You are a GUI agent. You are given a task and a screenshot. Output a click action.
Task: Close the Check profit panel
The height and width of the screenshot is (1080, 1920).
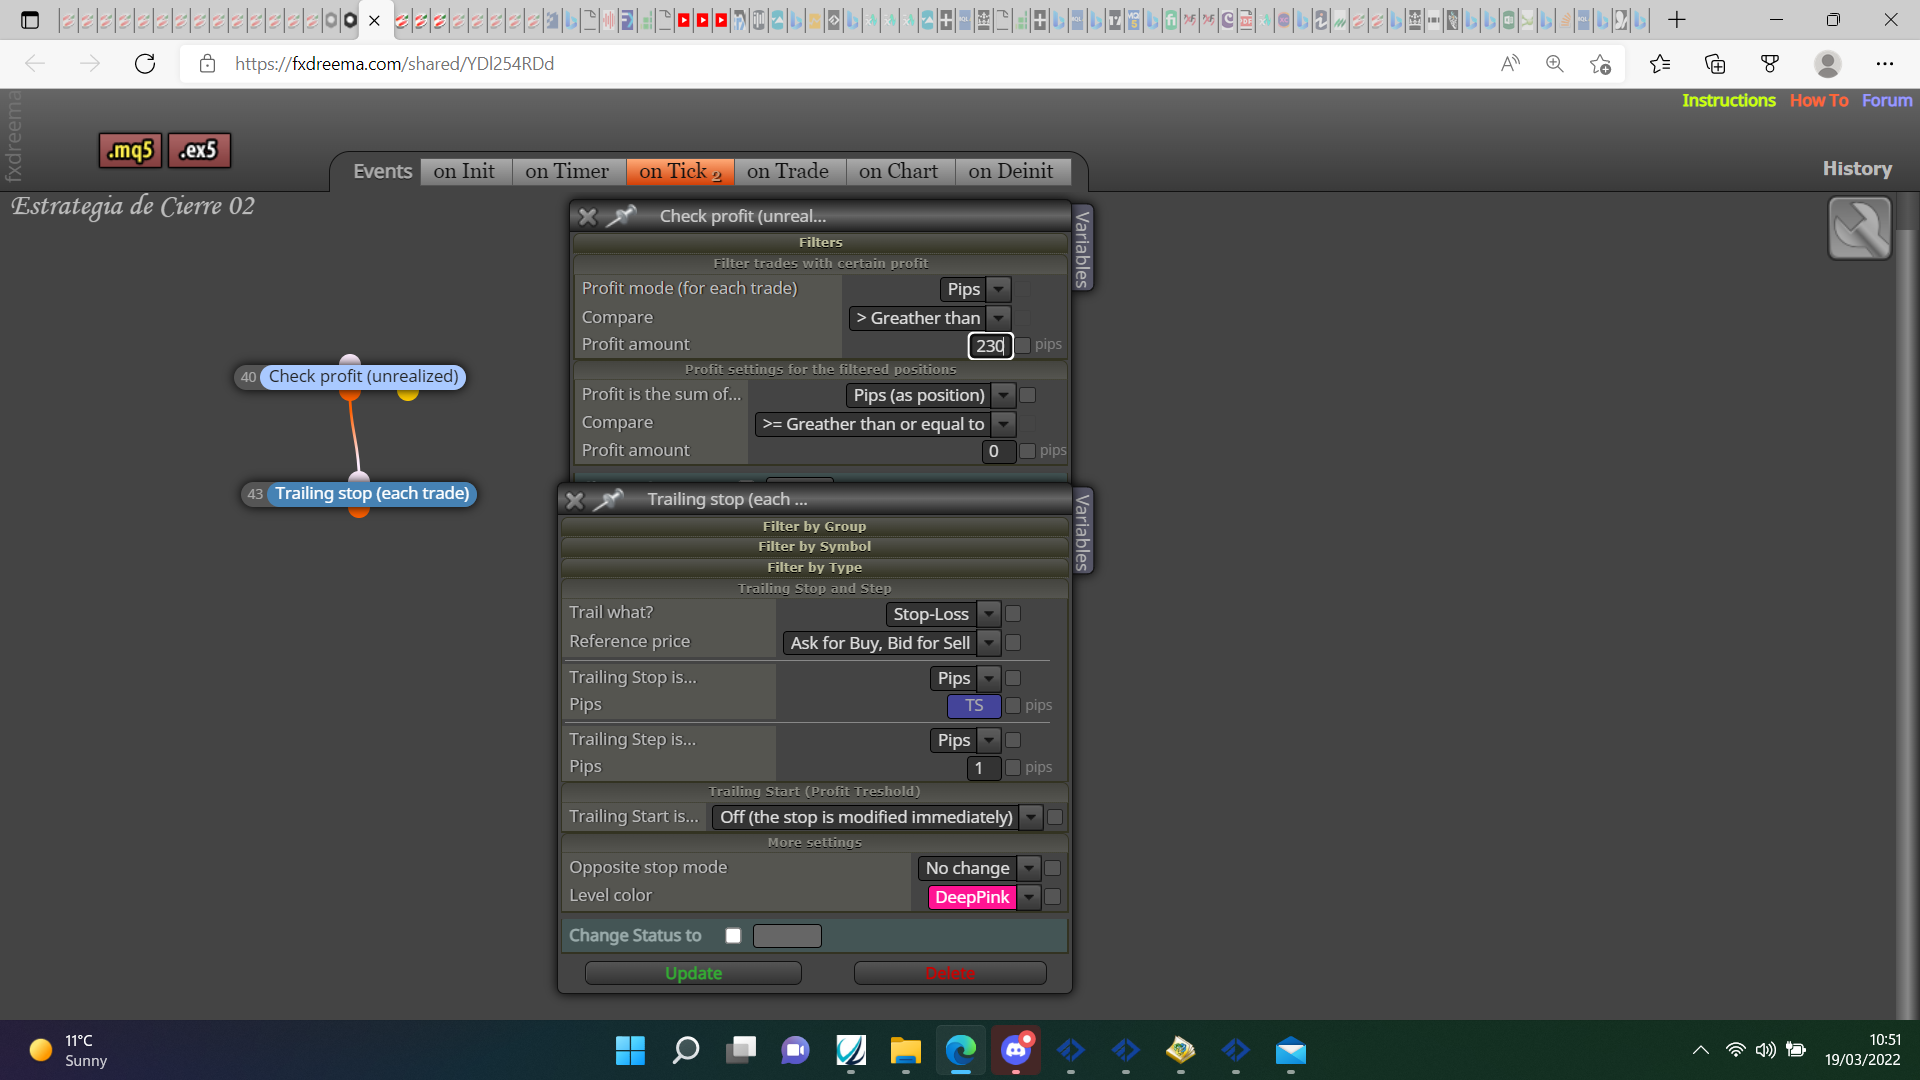coord(588,216)
